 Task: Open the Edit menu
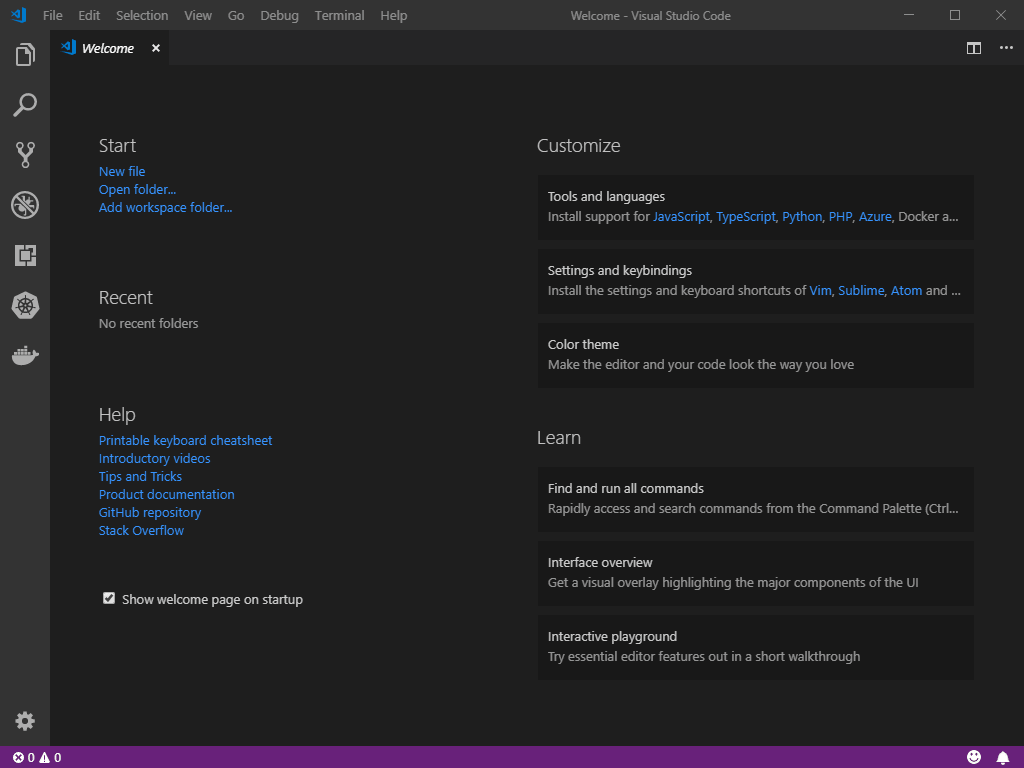coord(89,15)
